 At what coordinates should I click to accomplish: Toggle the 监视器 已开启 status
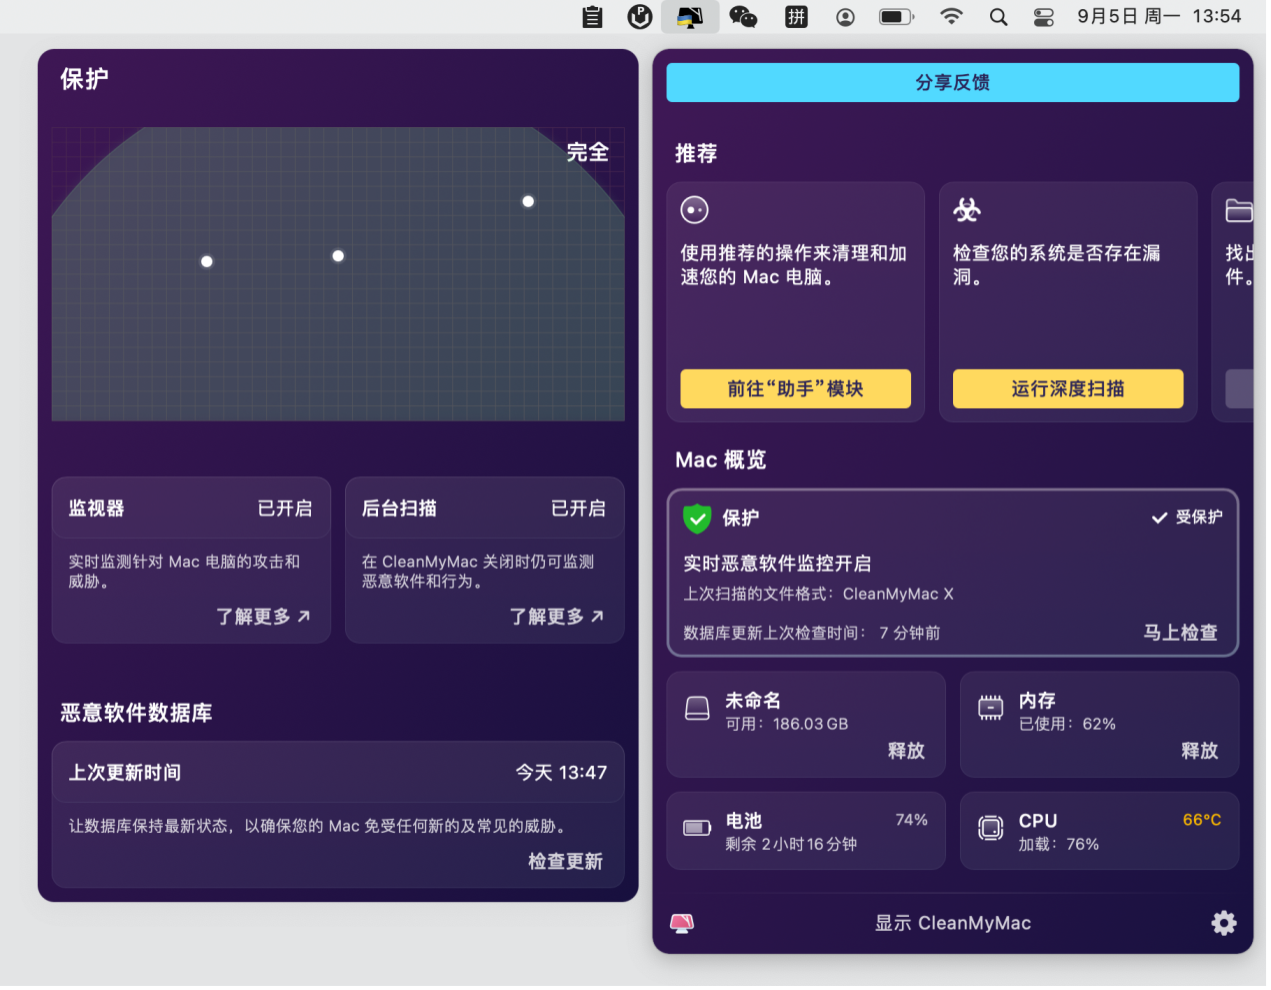pos(285,508)
